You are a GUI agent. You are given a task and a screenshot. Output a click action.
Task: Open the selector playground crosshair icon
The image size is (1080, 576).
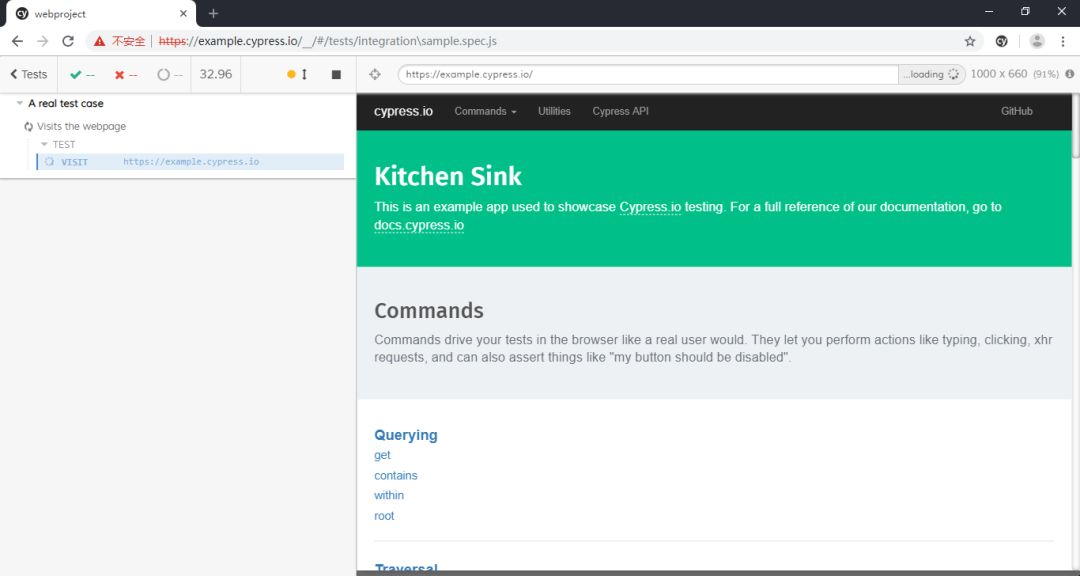click(375, 74)
